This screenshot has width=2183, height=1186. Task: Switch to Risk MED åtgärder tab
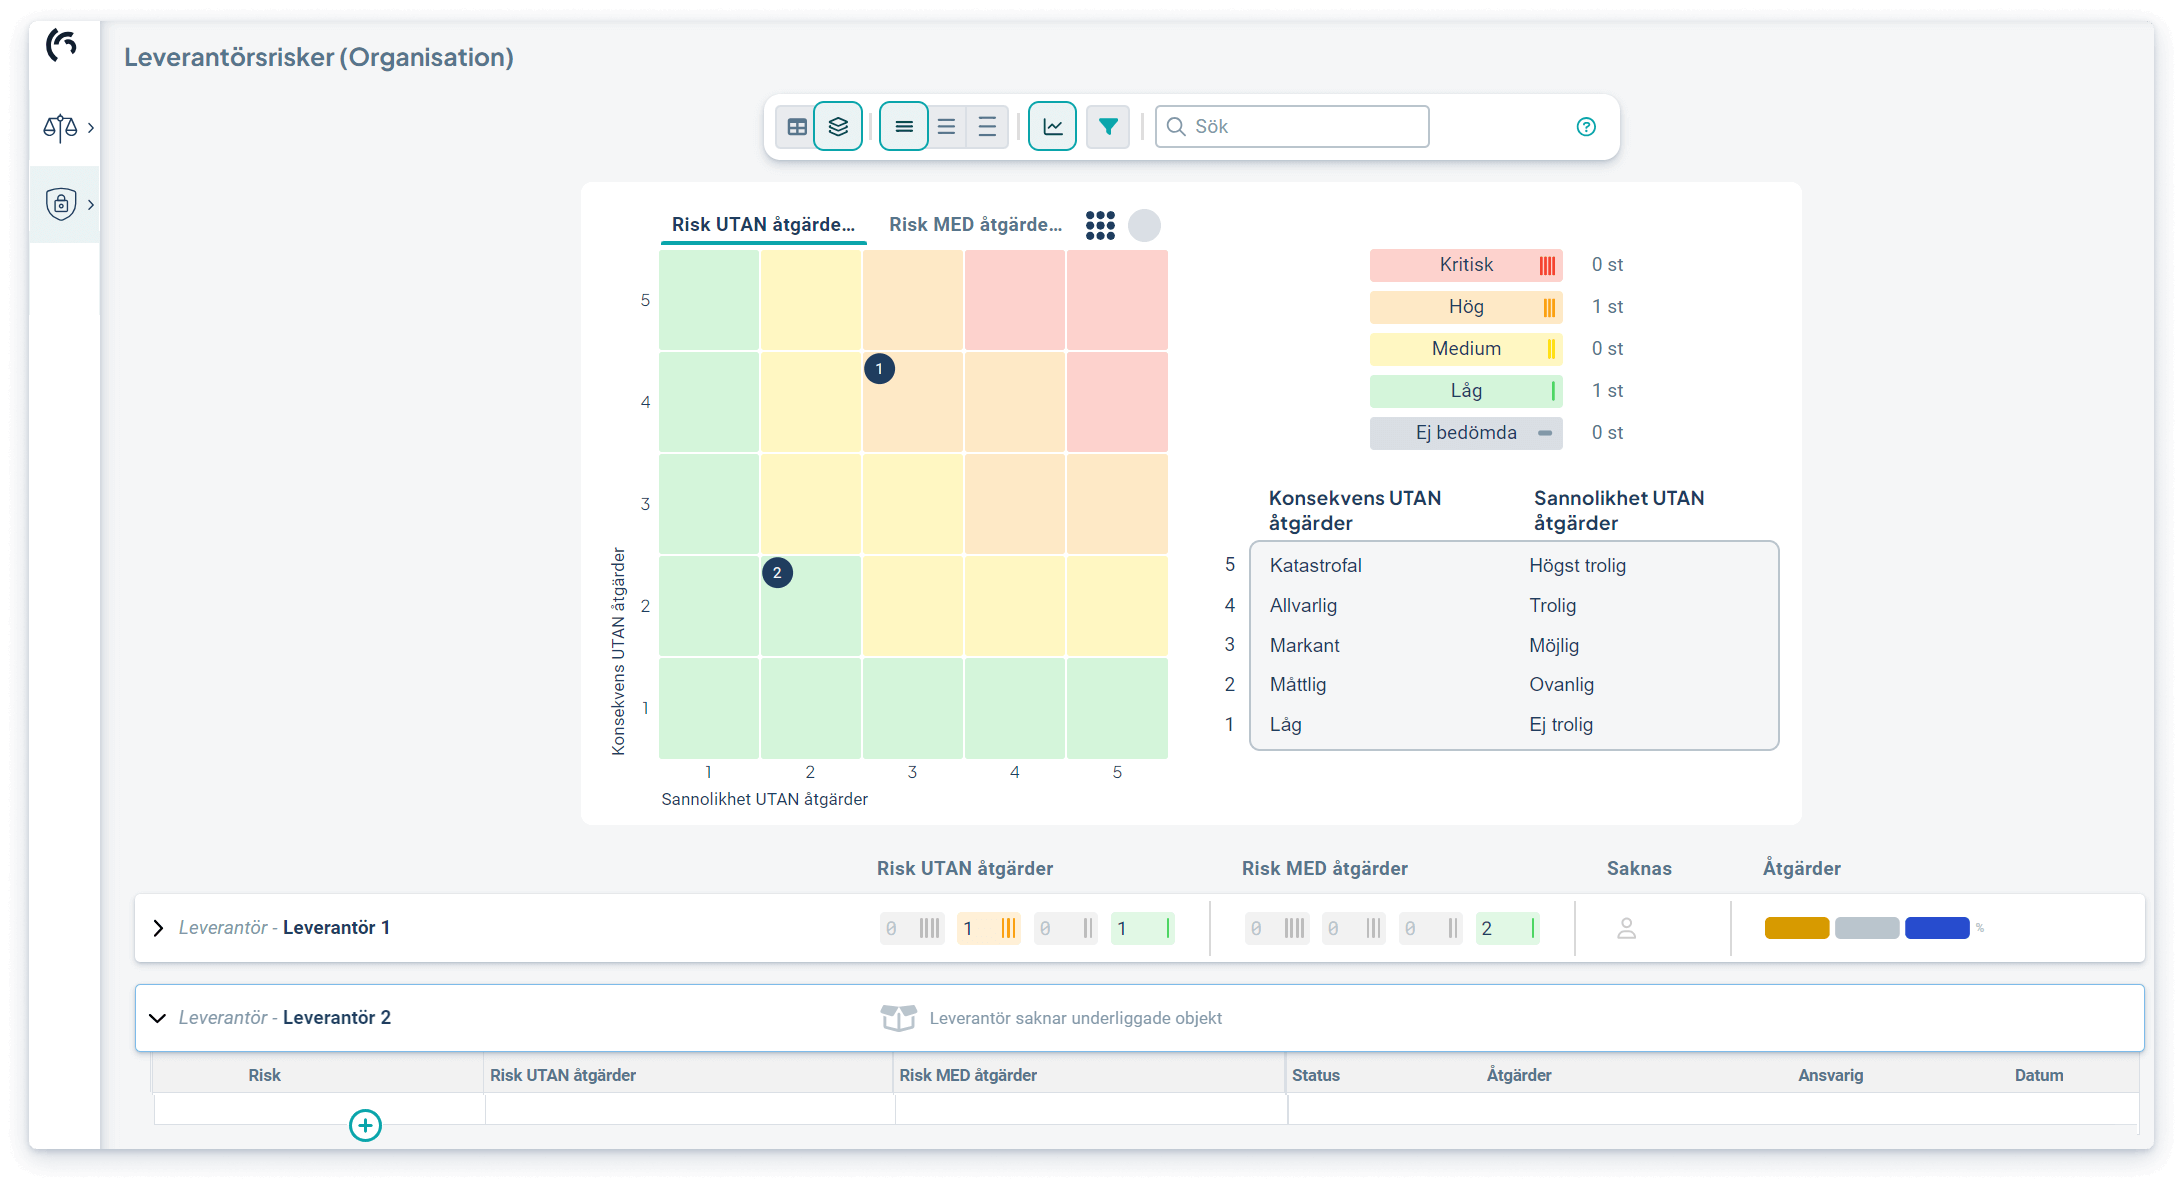click(x=975, y=225)
